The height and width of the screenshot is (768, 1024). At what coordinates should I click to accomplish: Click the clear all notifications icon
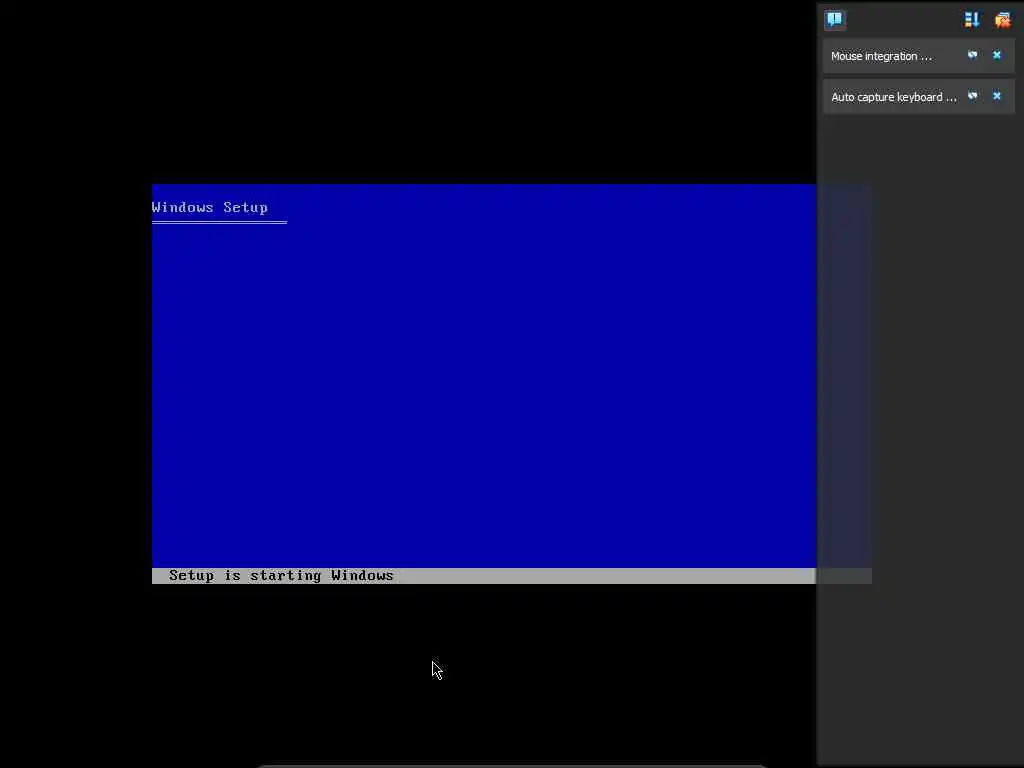[x=1002, y=20]
